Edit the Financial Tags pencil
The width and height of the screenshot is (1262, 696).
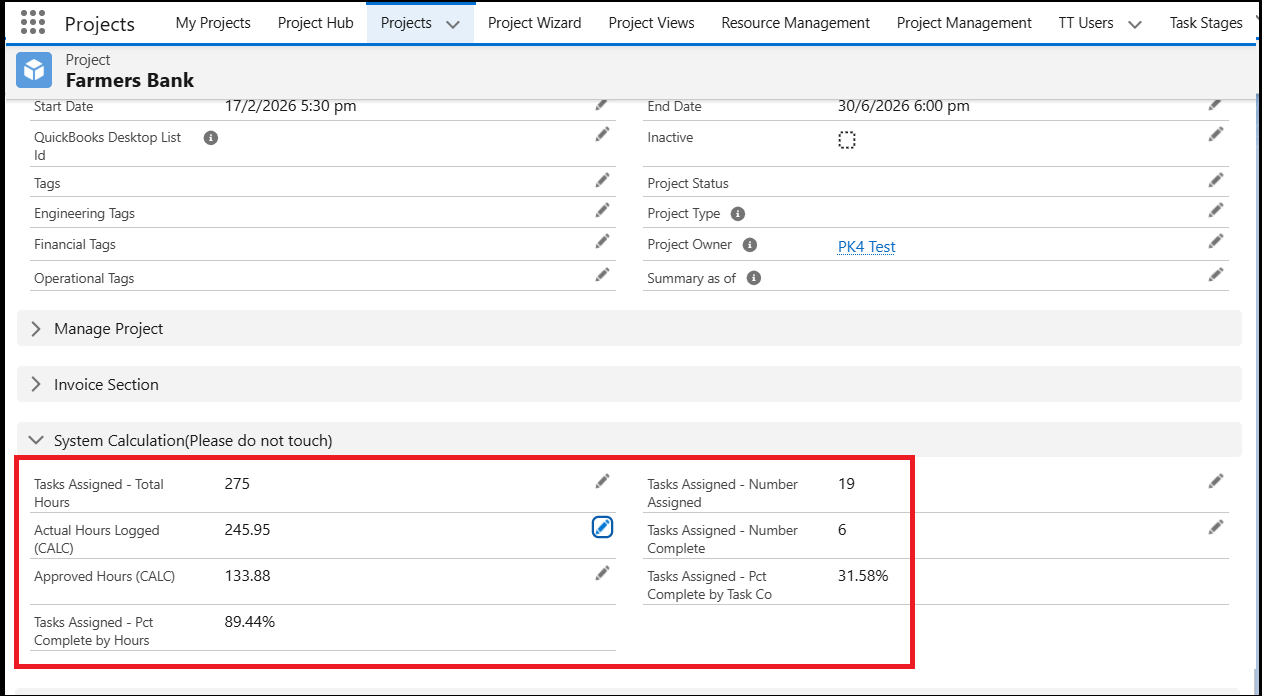(x=602, y=241)
